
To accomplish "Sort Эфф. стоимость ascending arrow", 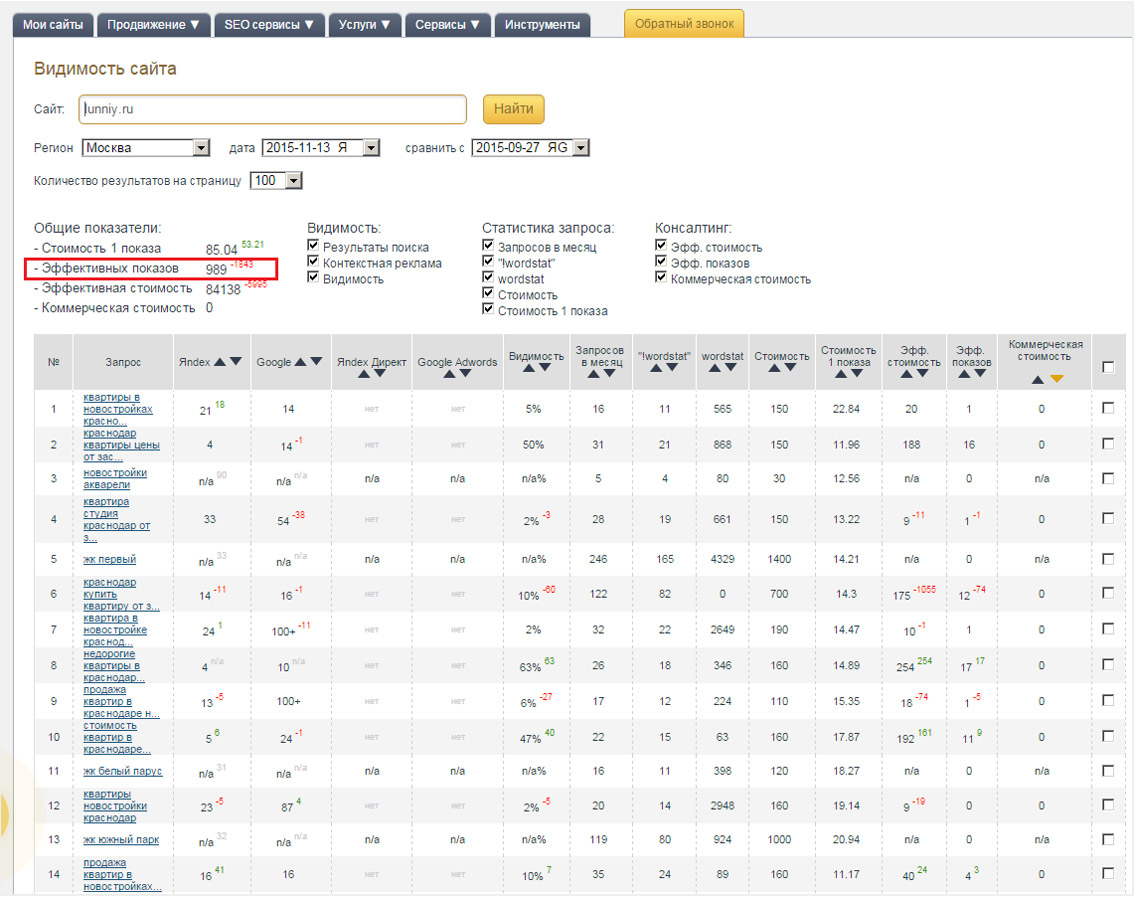I will 907,374.
